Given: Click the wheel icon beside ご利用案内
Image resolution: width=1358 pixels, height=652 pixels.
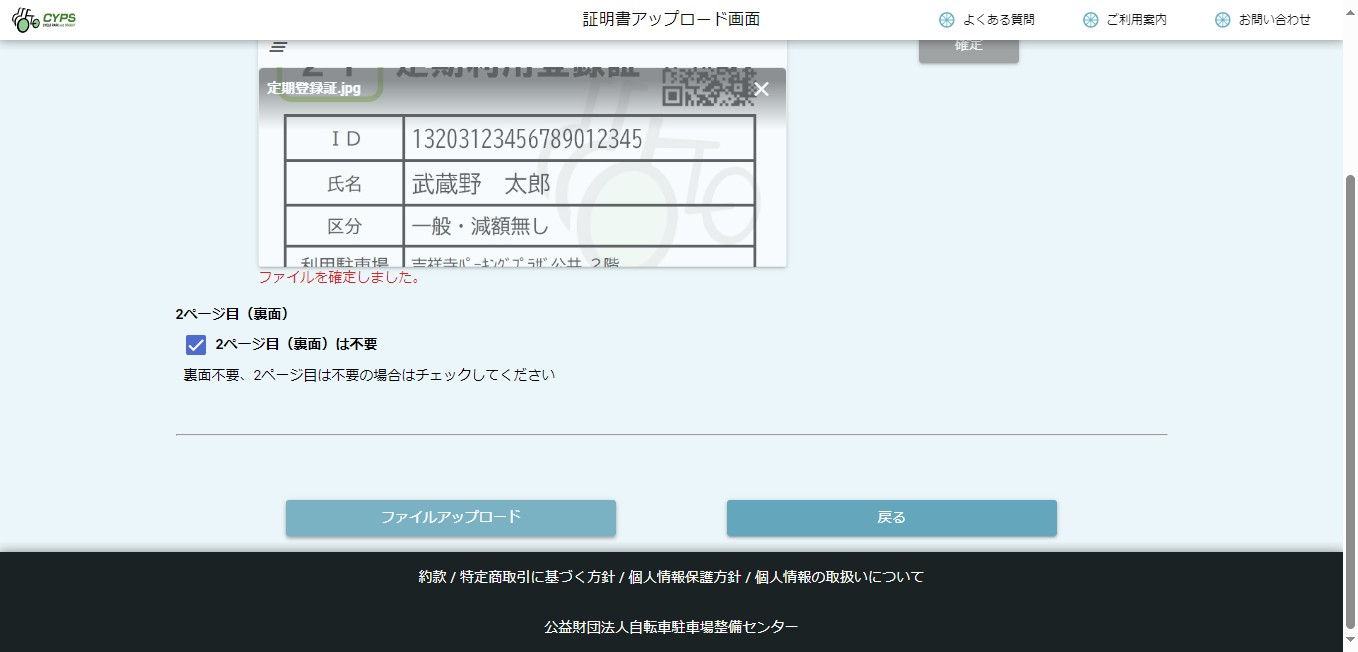Looking at the screenshot, I should pos(1090,20).
